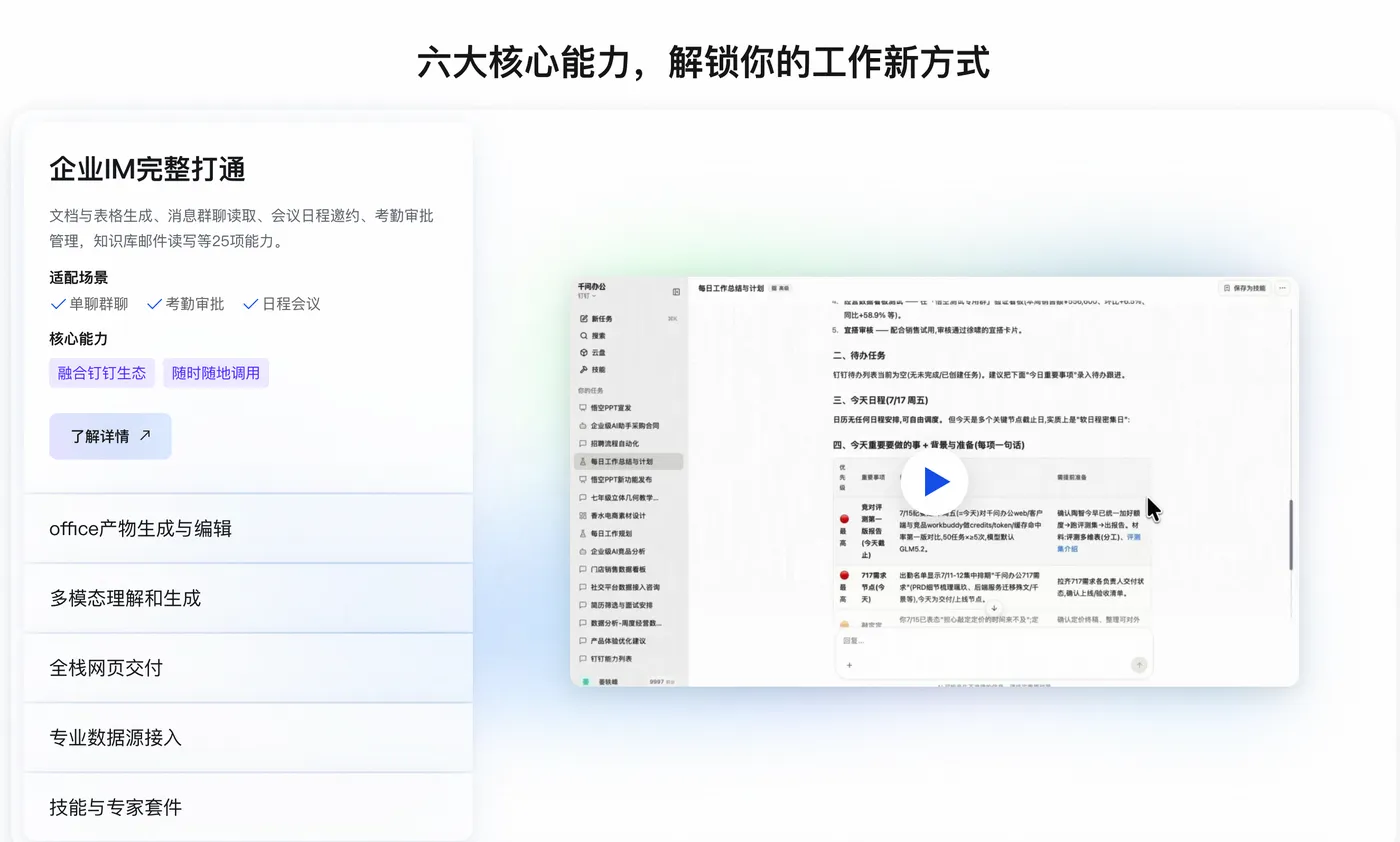Click the 随时随地调用 tag
This screenshot has width=1400, height=842.
click(216, 373)
